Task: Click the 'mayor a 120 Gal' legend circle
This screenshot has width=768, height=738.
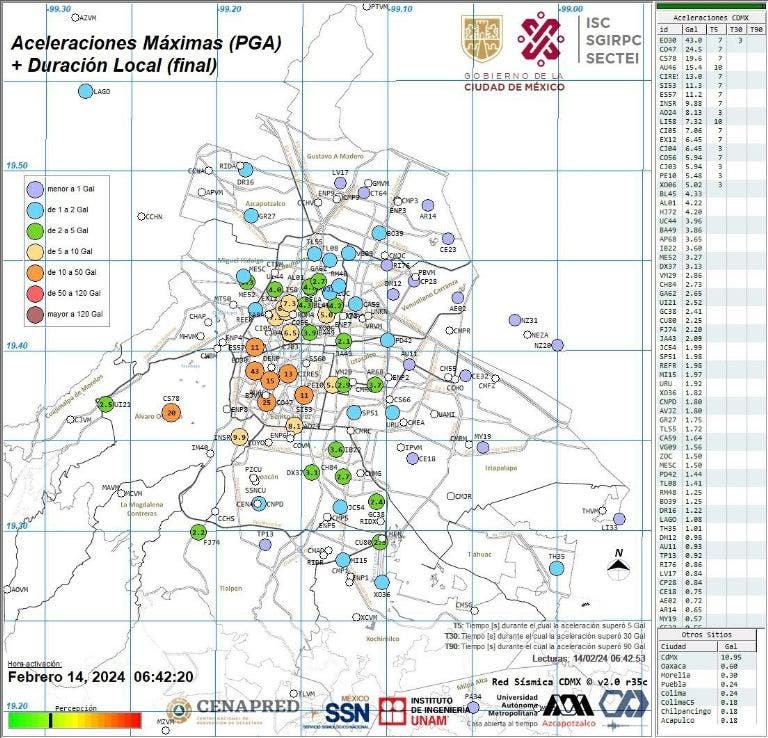Action: [x=36, y=313]
